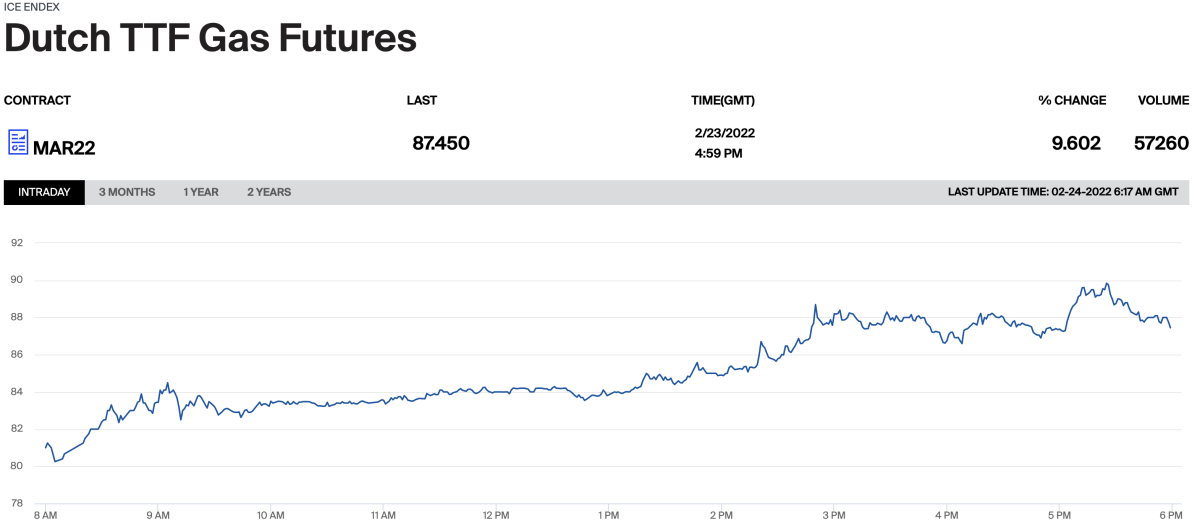Click the 8 AM label on the time axis
The image size is (1200, 526).
pyautogui.click(x=46, y=515)
